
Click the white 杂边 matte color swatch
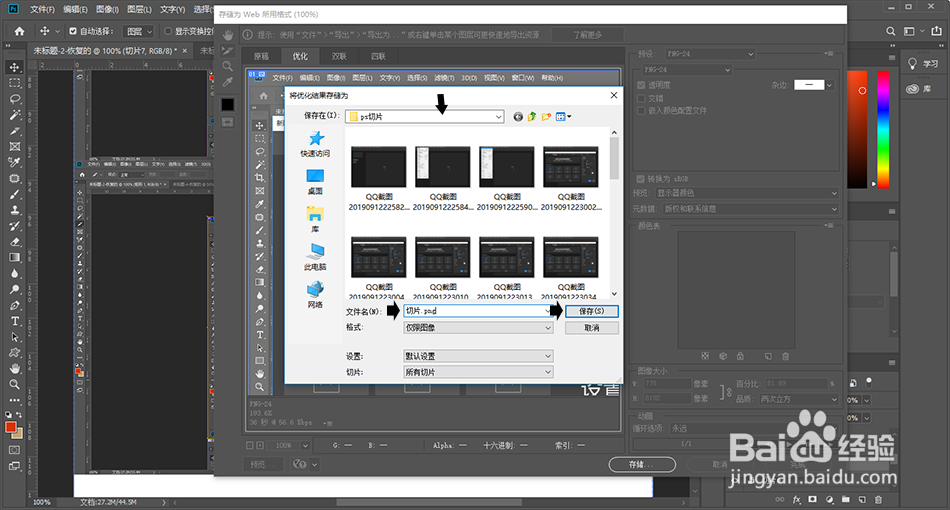pos(809,85)
